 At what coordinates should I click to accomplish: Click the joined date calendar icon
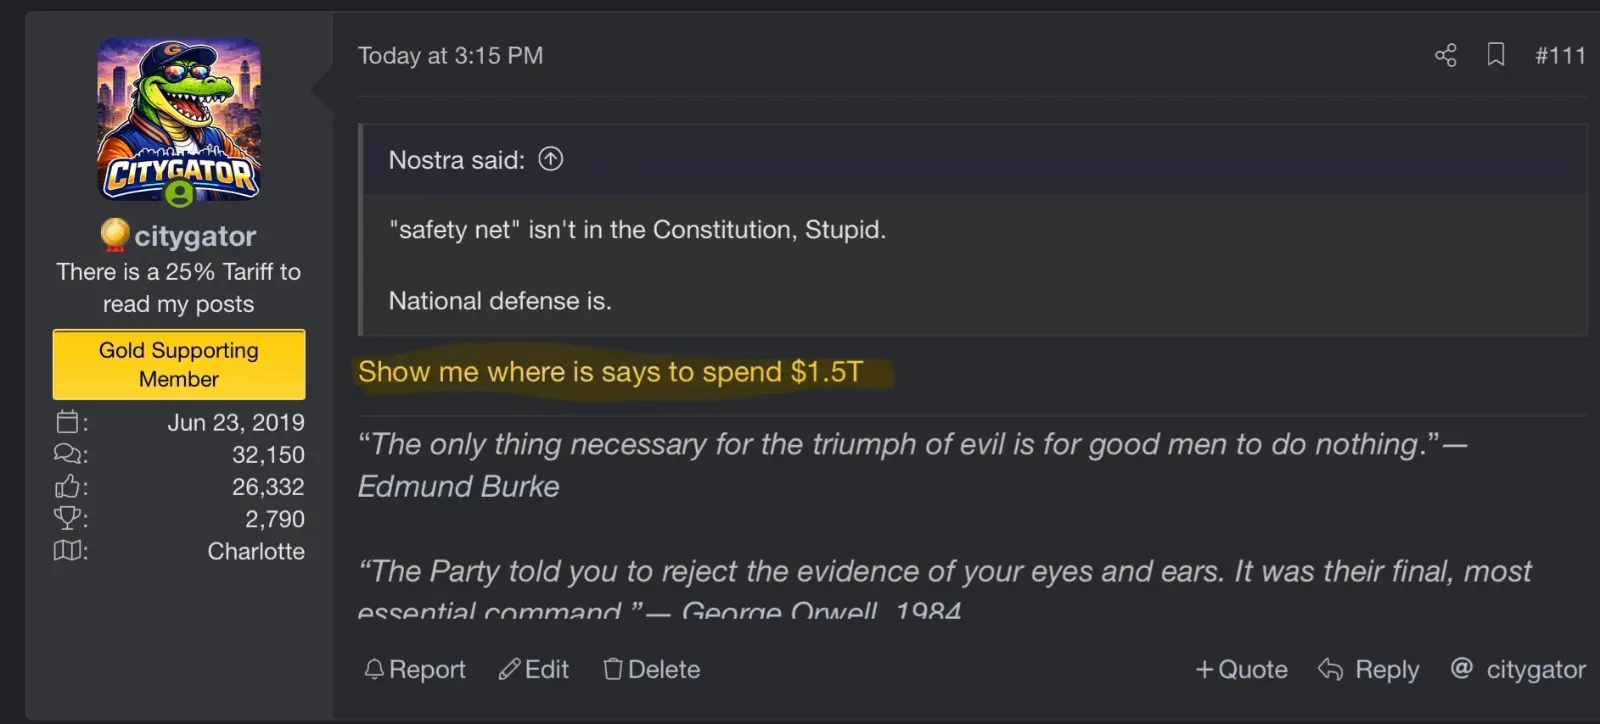click(x=68, y=422)
